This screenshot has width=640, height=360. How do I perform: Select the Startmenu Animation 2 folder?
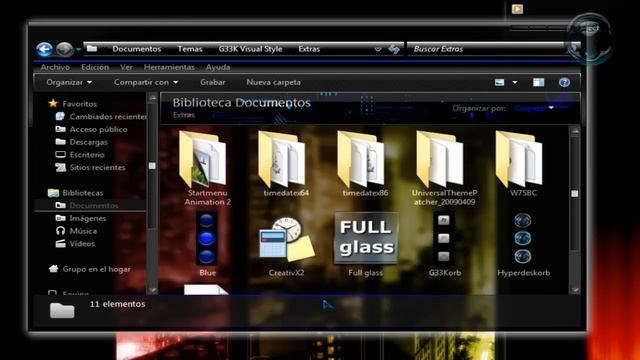tap(207, 169)
